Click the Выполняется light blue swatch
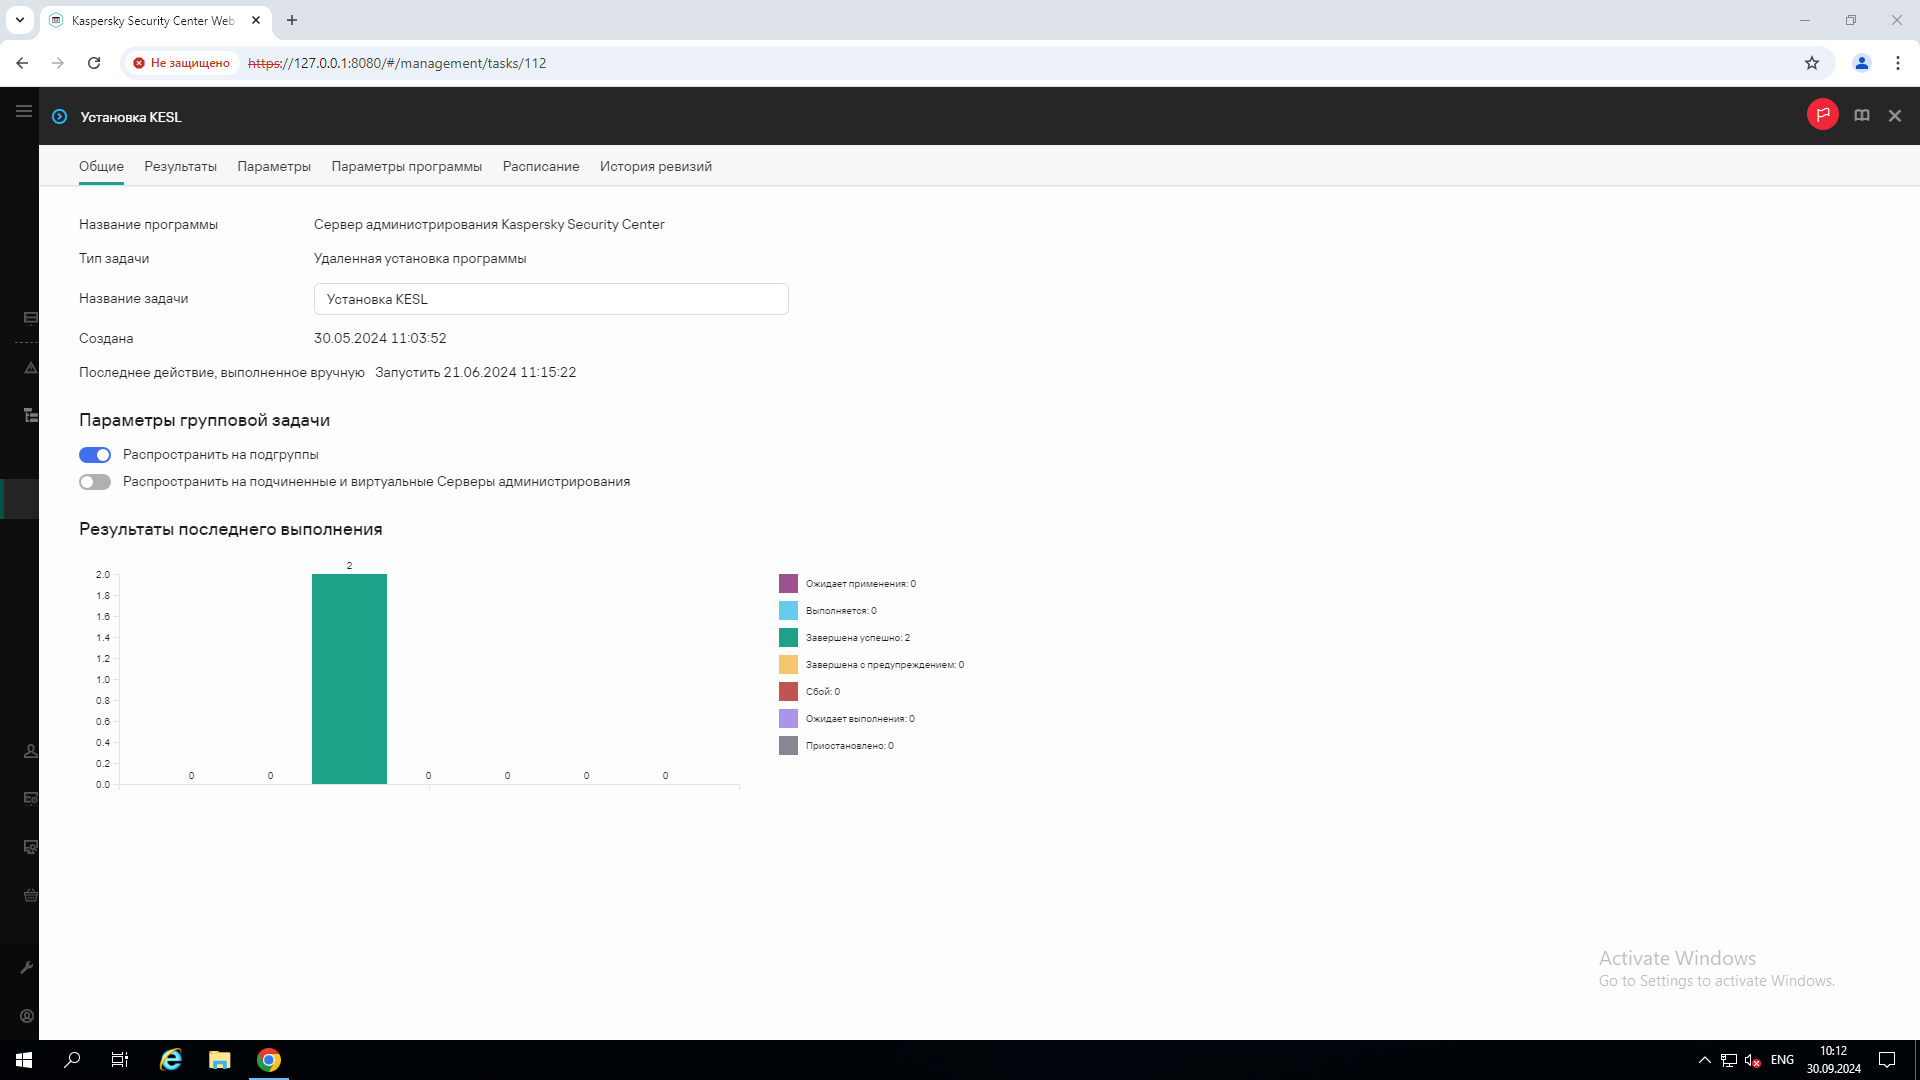 pos(788,611)
